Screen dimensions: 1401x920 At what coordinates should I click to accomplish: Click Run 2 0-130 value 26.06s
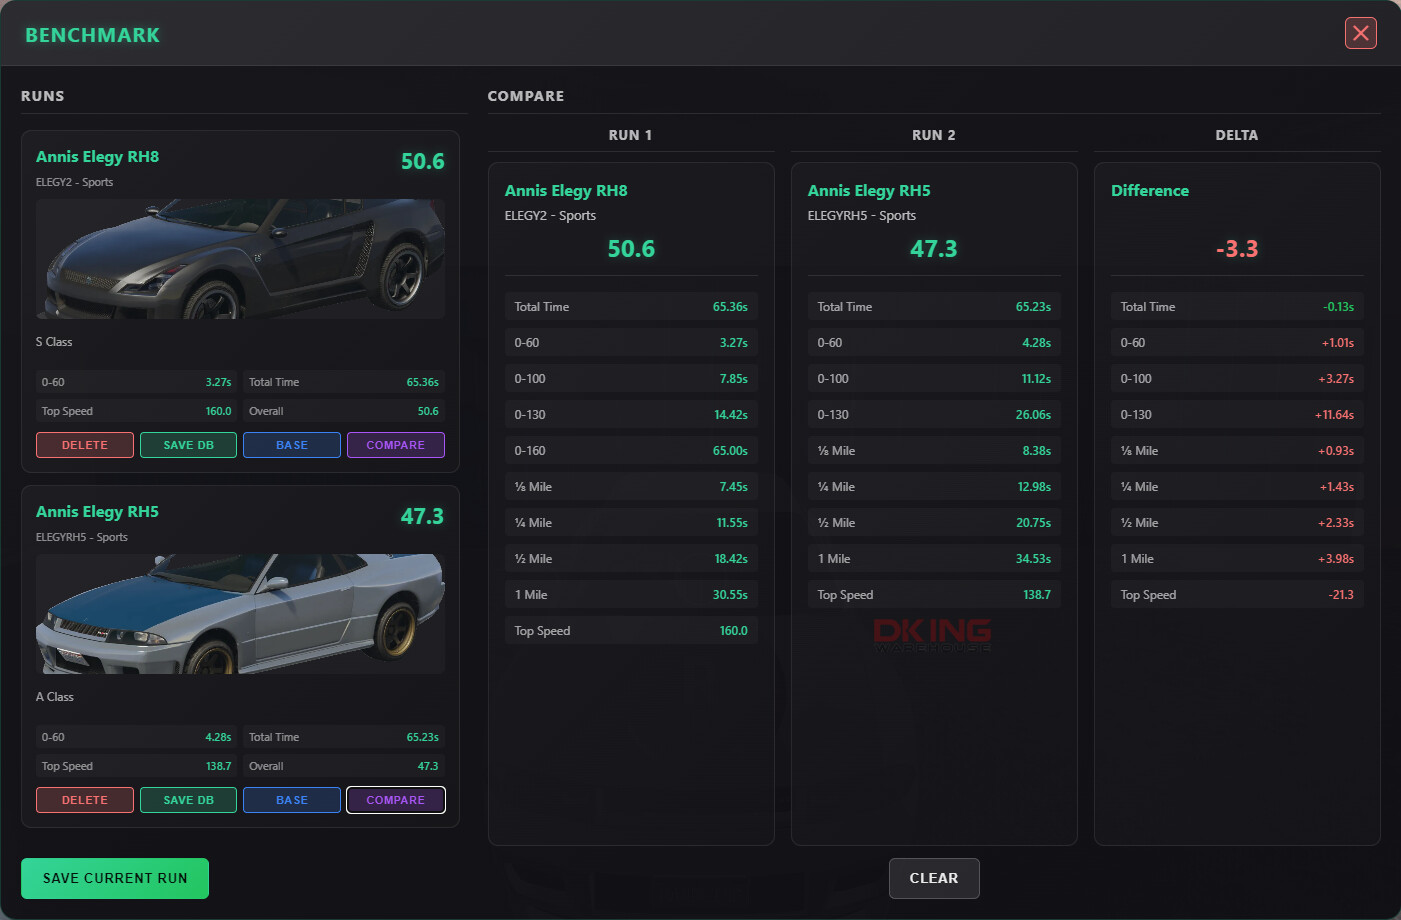coord(1033,415)
